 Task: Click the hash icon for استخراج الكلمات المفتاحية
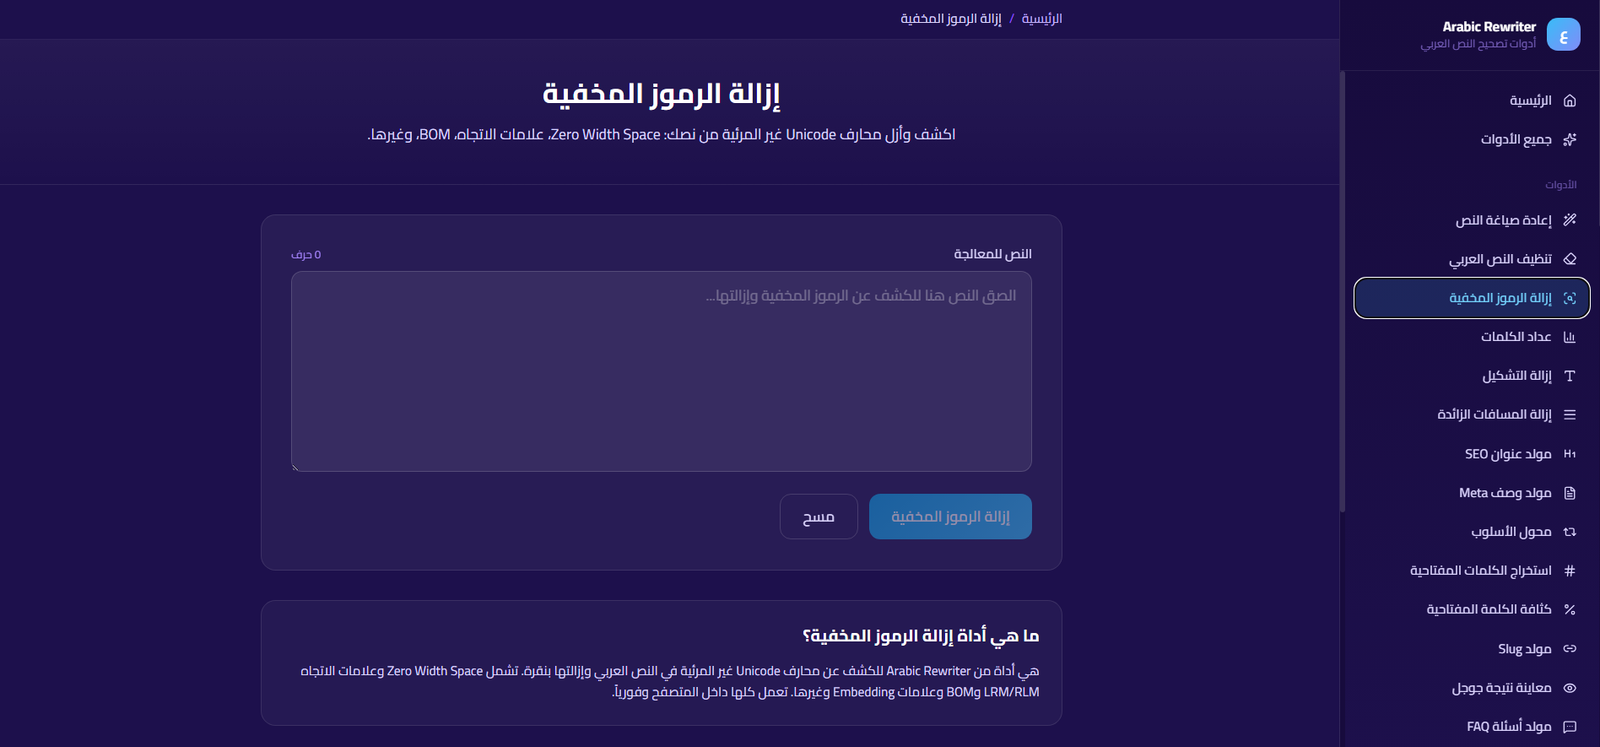point(1570,571)
